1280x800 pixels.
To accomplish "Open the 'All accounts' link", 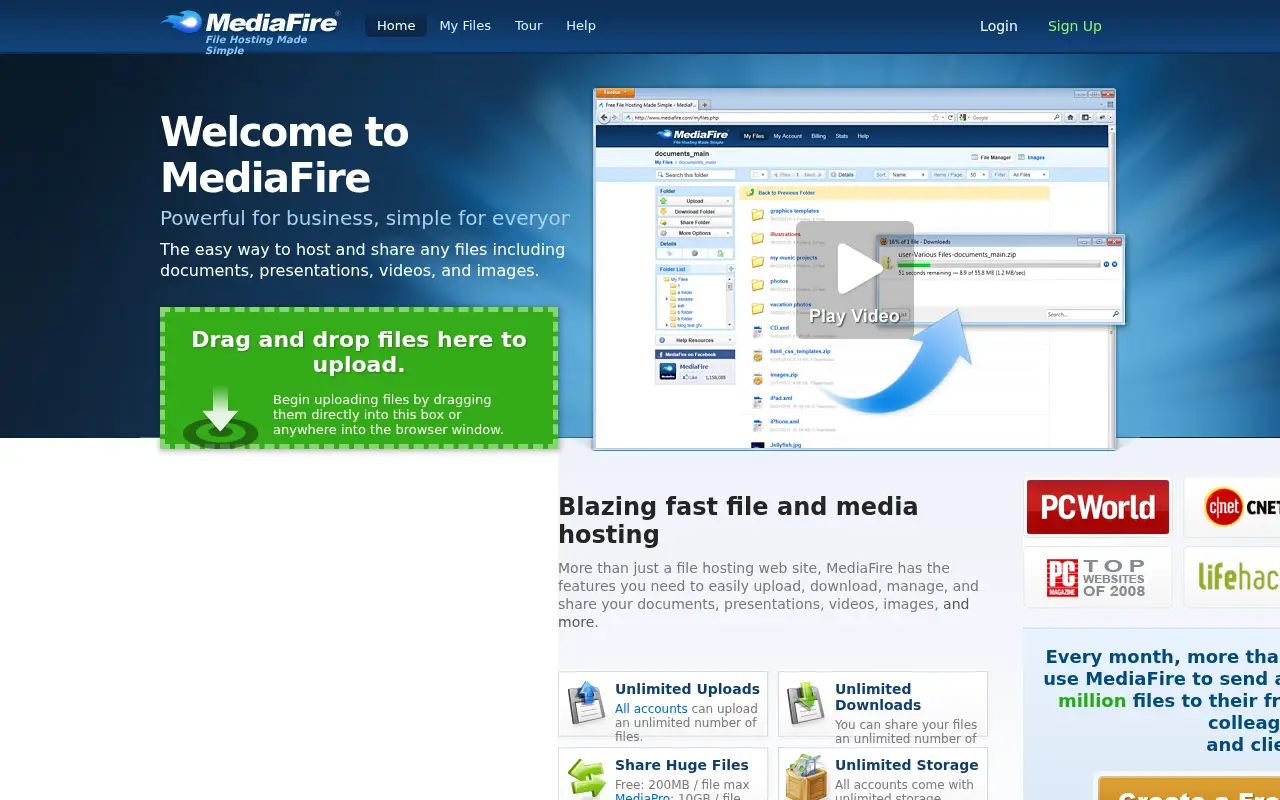I will (x=651, y=709).
